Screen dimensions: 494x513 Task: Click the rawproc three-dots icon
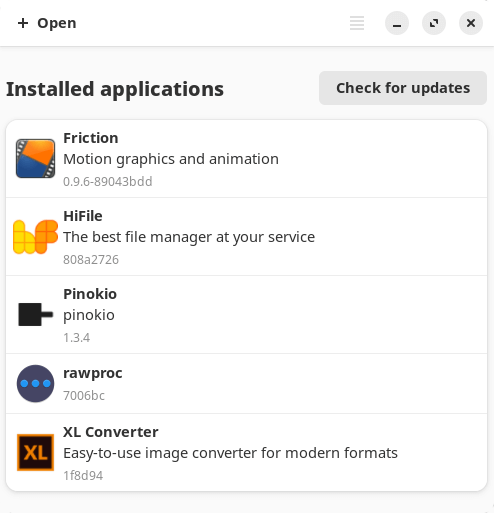tap(35, 384)
